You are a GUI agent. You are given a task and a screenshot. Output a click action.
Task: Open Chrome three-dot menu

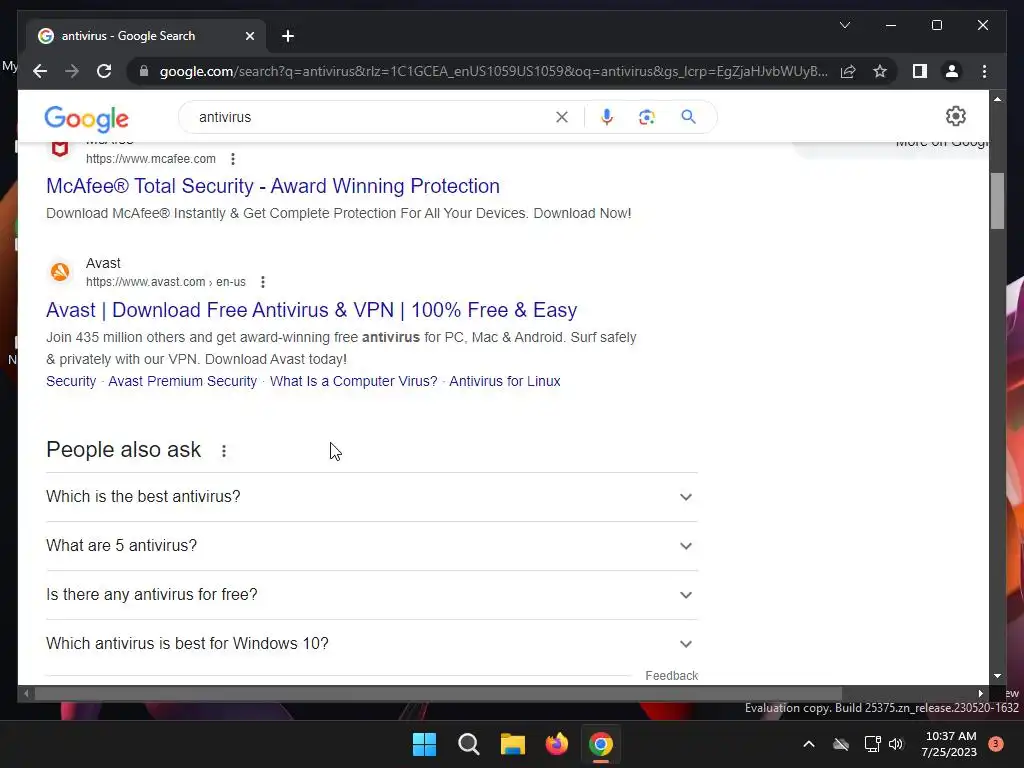click(x=984, y=71)
